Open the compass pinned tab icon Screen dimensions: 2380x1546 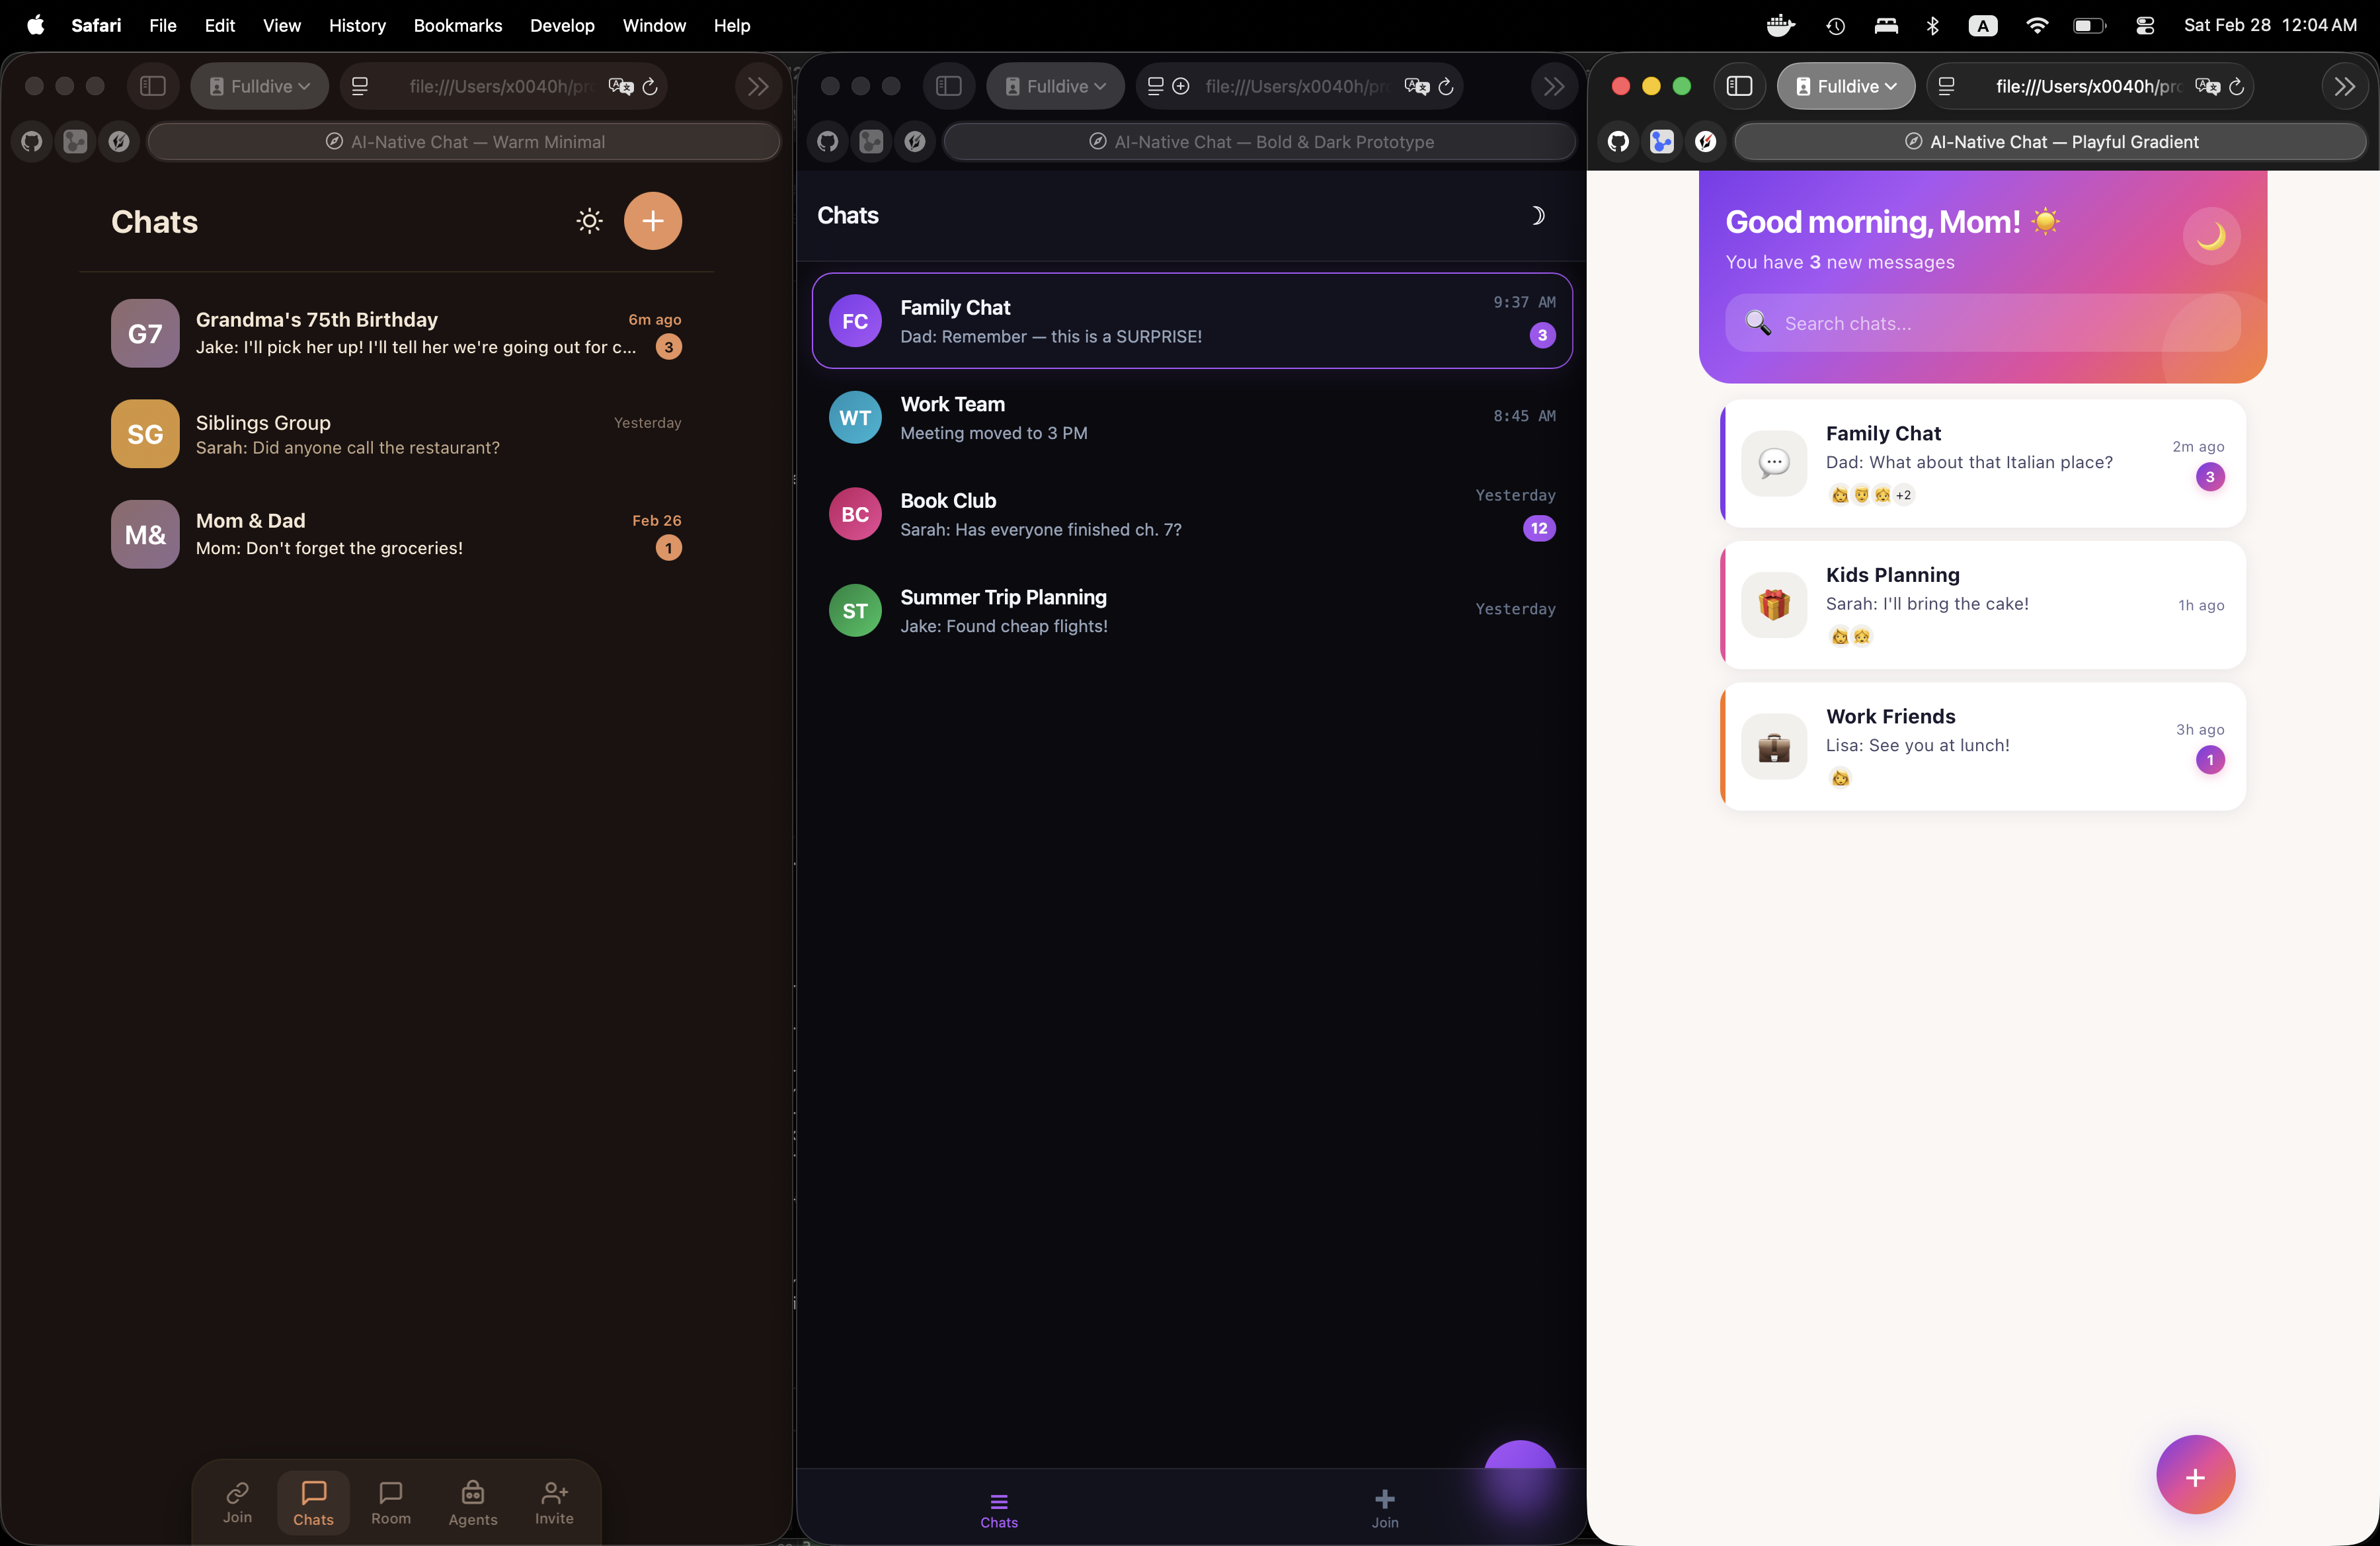pyautogui.click(x=119, y=142)
